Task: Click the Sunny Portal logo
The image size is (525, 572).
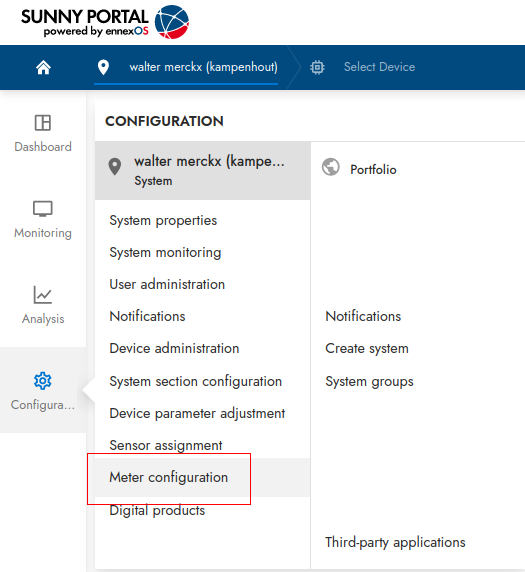Action: coord(105,22)
